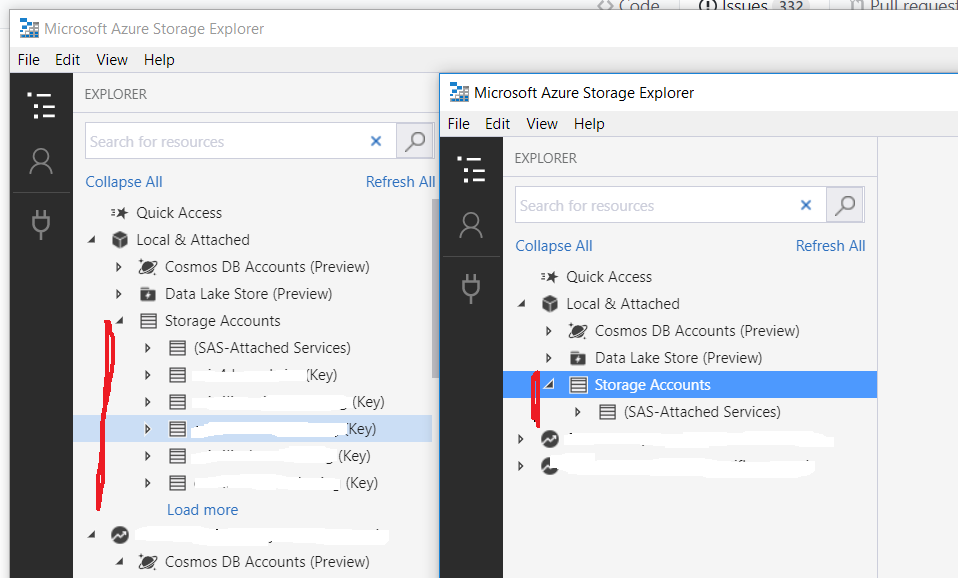Select Quick Access label in back window
This screenshot has height=578, width=958.
179,213
